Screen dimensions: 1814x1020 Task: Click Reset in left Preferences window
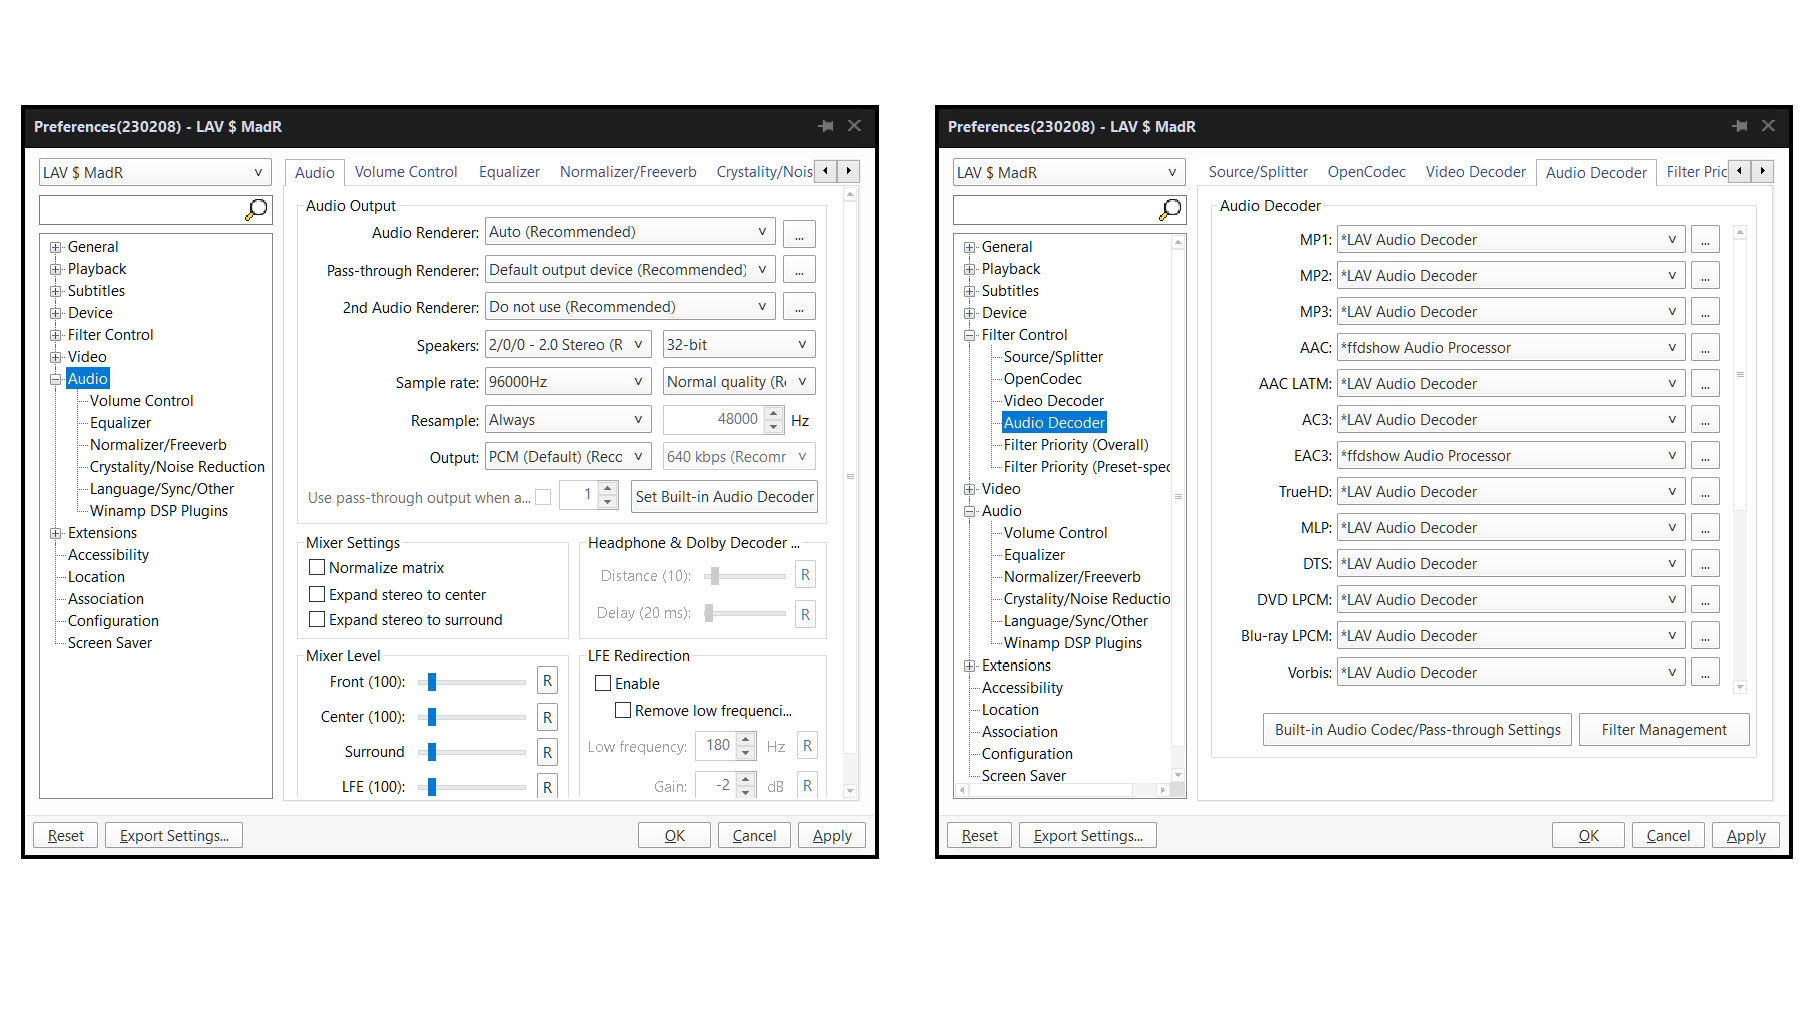[66, 836]
